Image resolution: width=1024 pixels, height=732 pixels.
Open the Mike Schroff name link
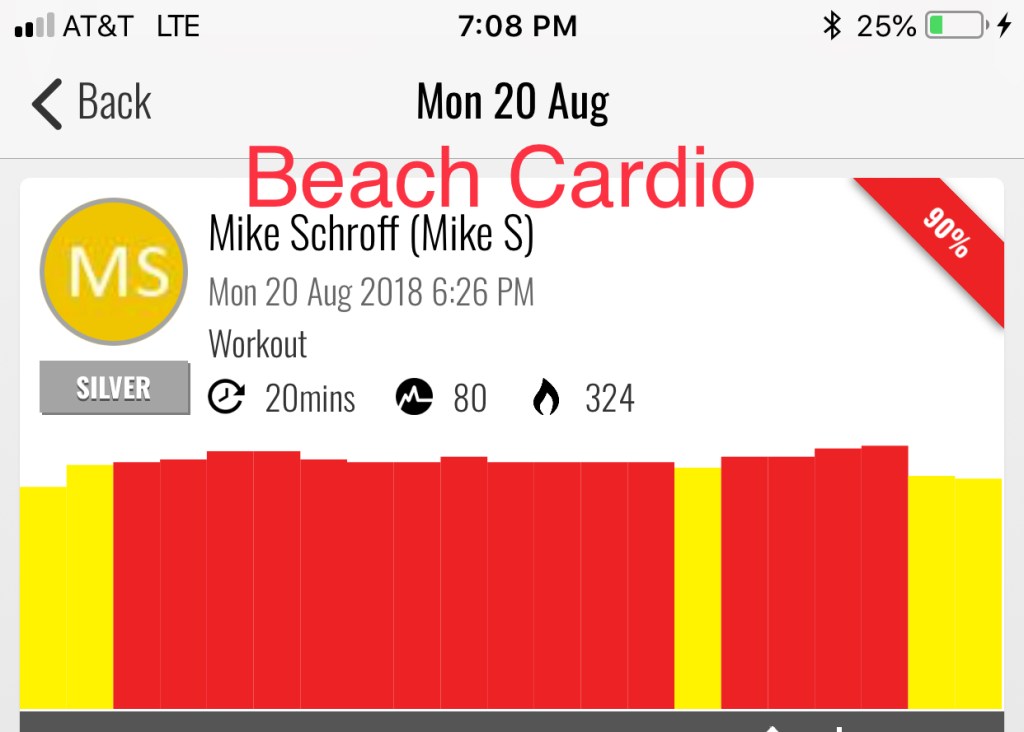click(x=371, y=234)
